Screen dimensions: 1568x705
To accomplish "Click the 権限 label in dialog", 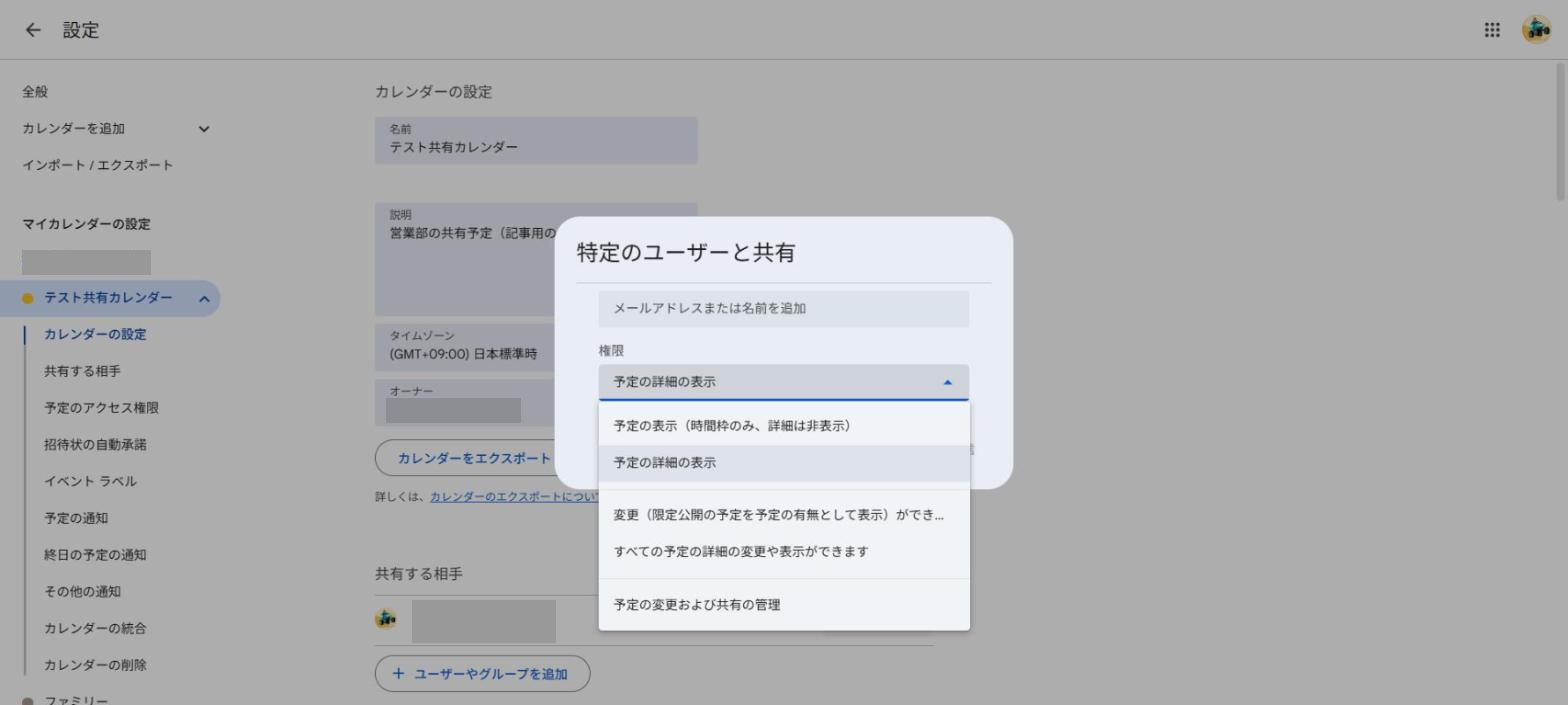I will point(611,351).
